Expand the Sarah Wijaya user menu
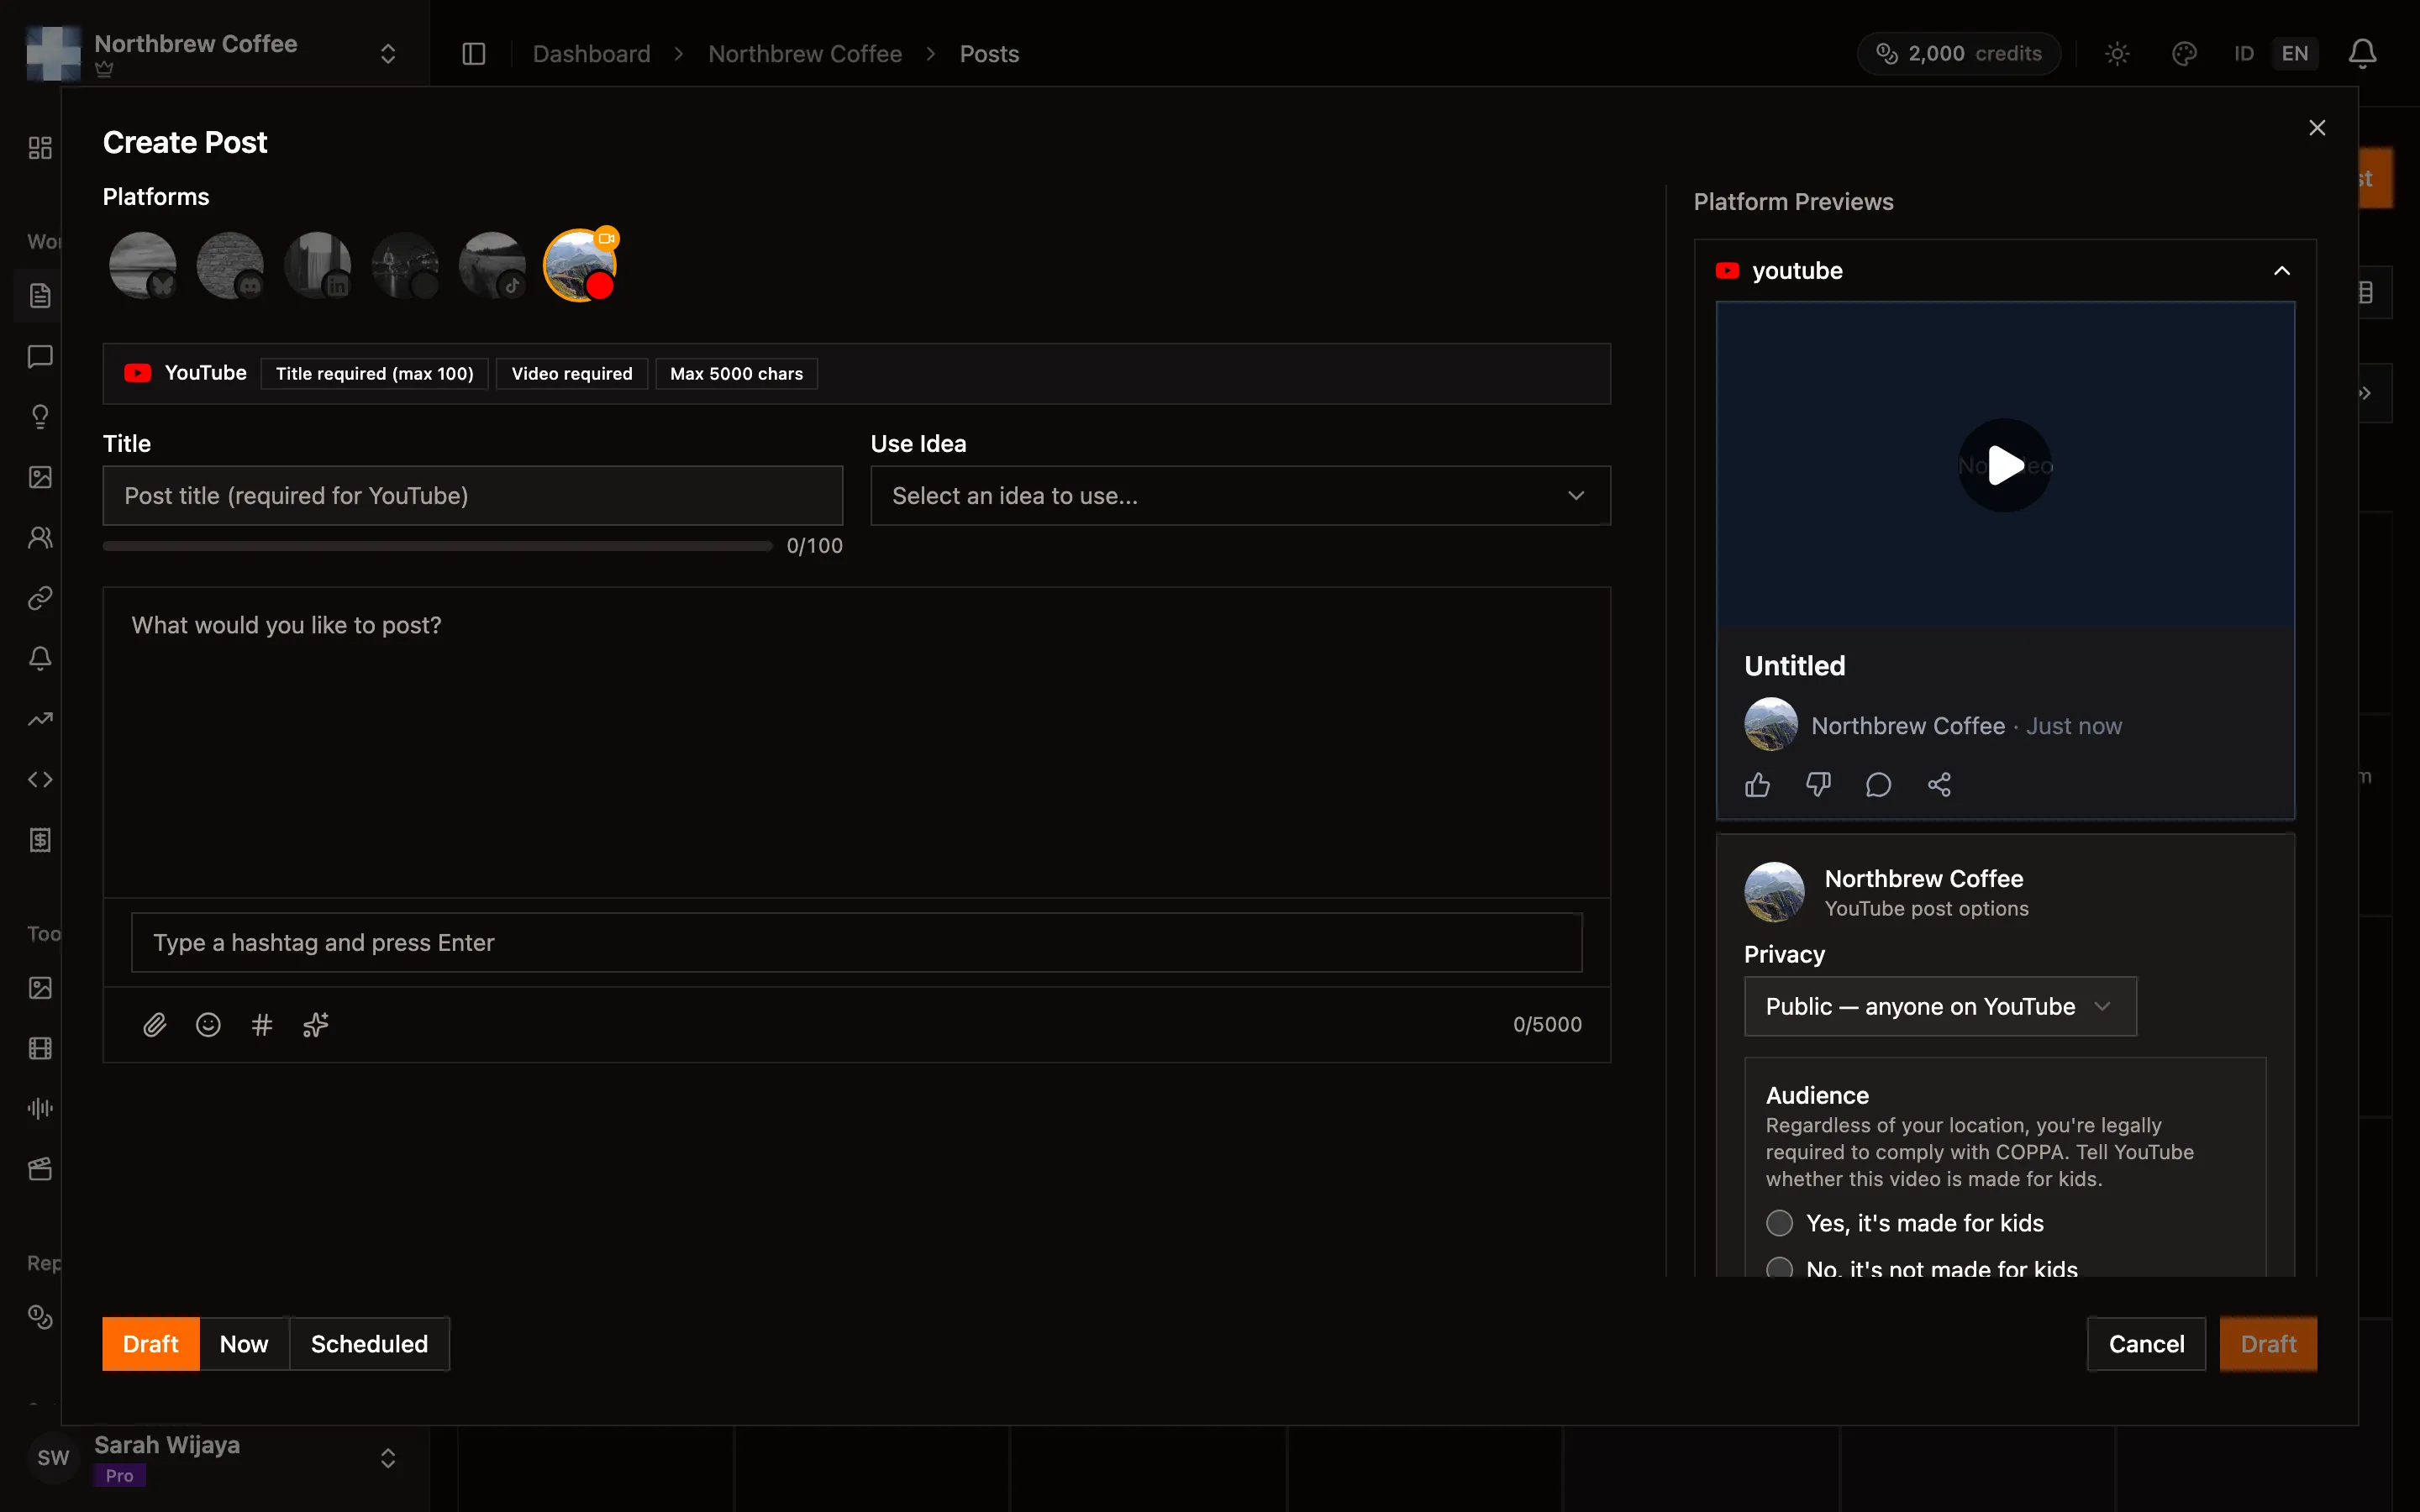Image resolution: width=2420 pixels, height=1512 pixels. coord(388,1458)
